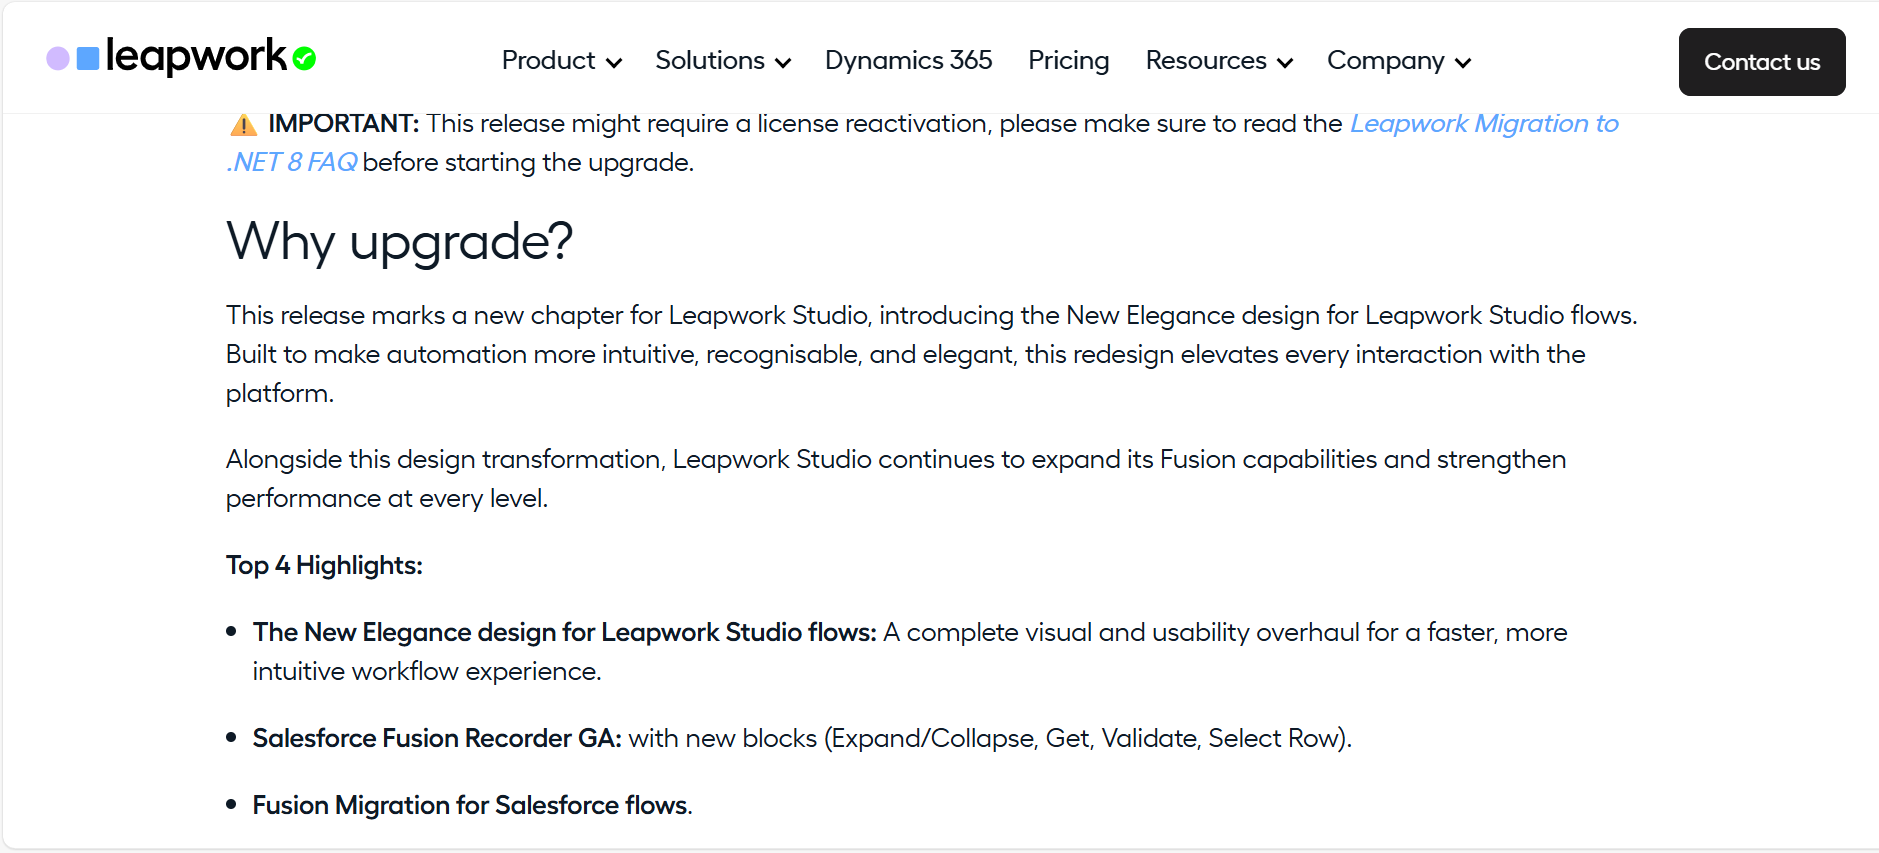1879x853 pixels.
Task: Expand the Product dropdown menu
Action: 561,61
